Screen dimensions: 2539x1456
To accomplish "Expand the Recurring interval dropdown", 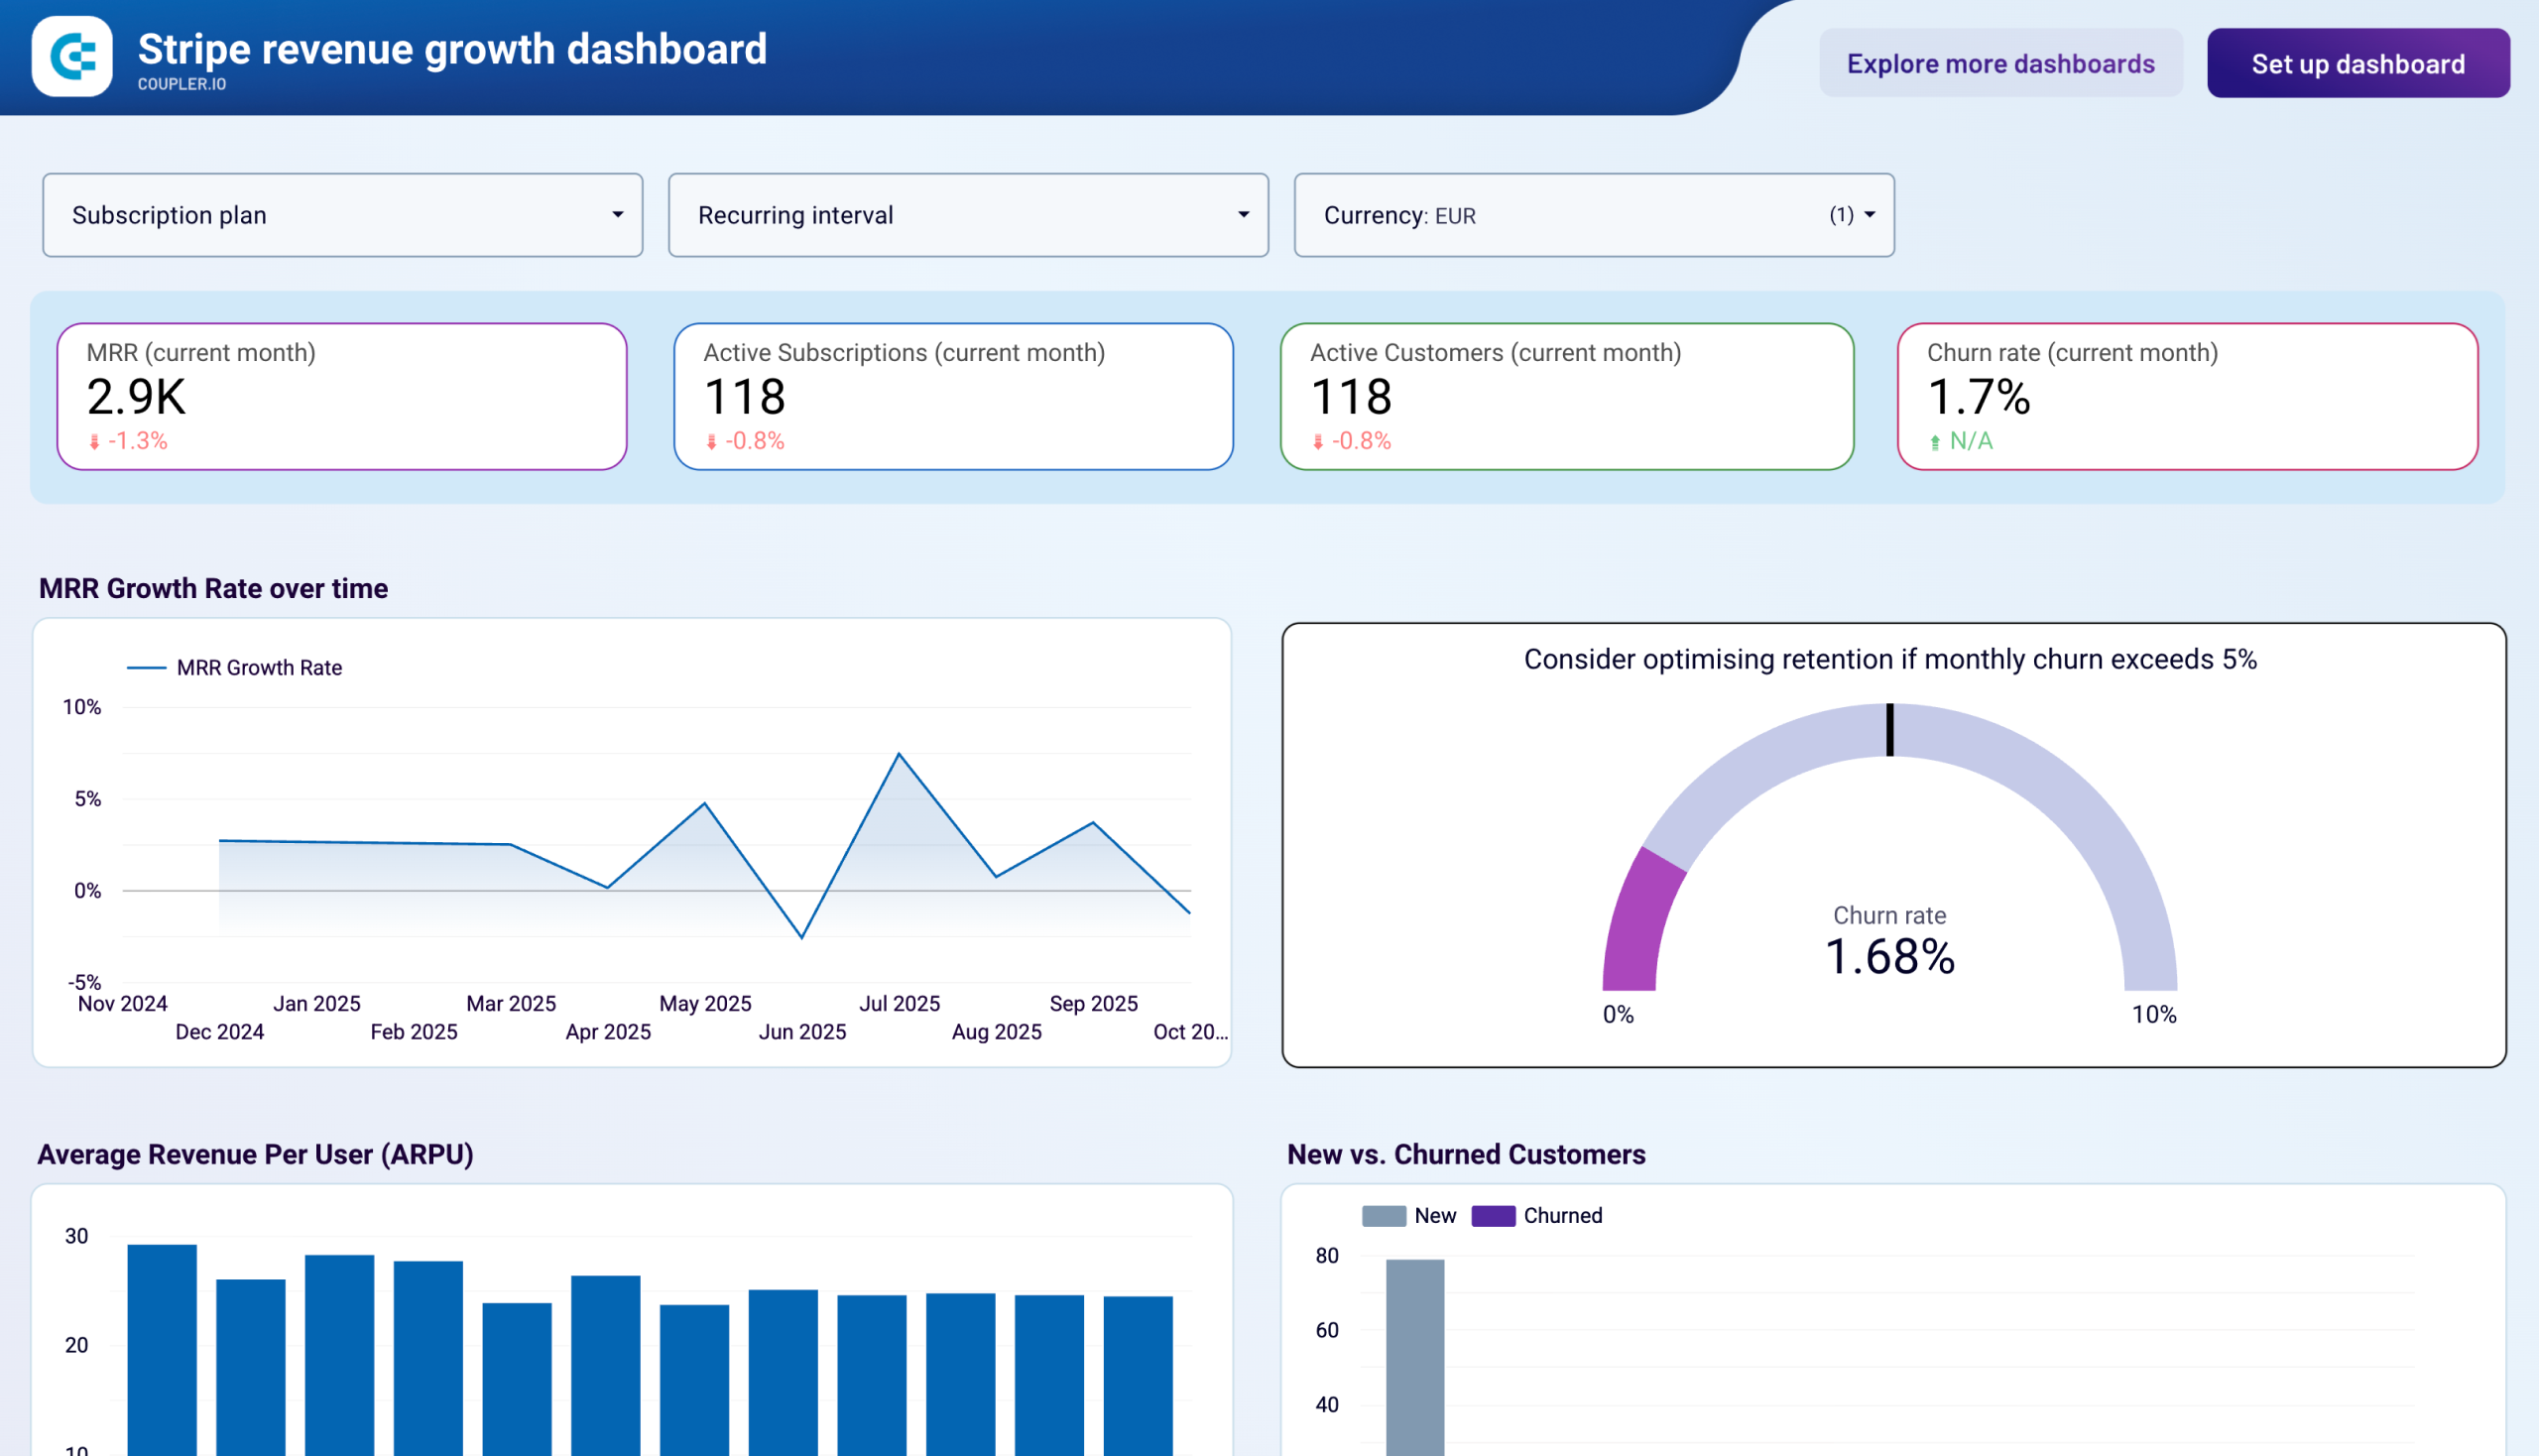I will tap(967, 215).
